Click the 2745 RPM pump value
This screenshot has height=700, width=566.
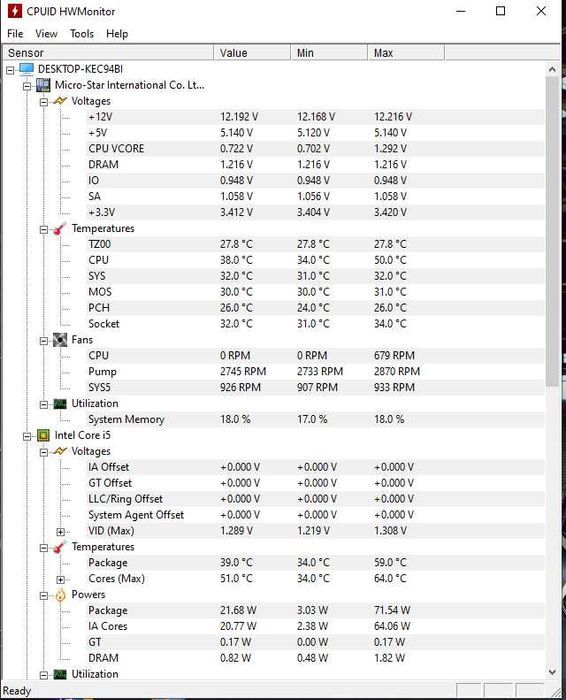(243, 371)
